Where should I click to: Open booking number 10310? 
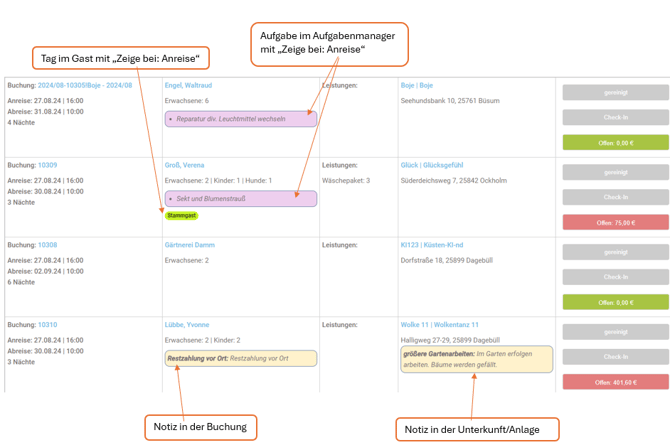click(47, 325)
